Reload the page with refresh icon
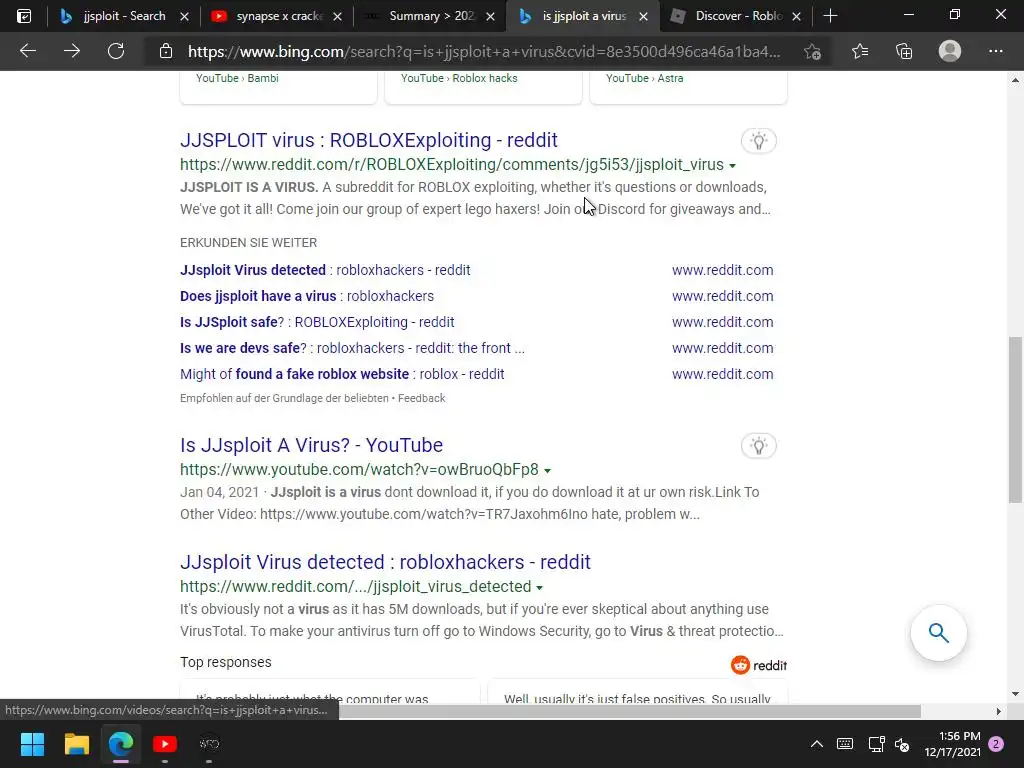The image size is (1024, 768). [x=116, y=51]
